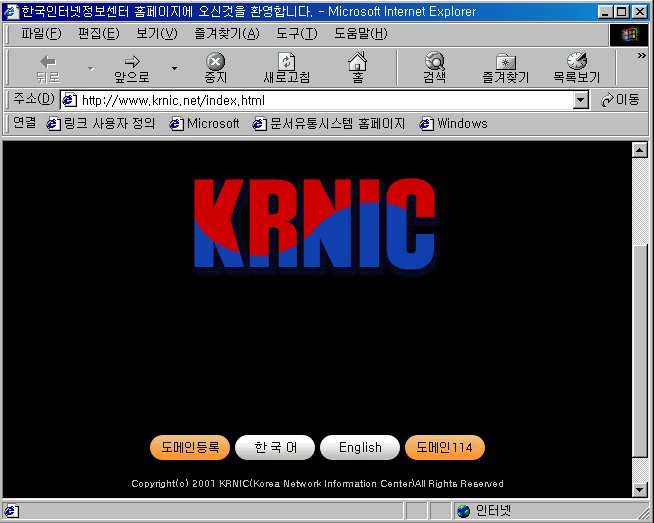Viewport: 654px width, 523px height.
Task: Open the 즐겨찾기 favorites folder icon
Action: coord(506,62)
